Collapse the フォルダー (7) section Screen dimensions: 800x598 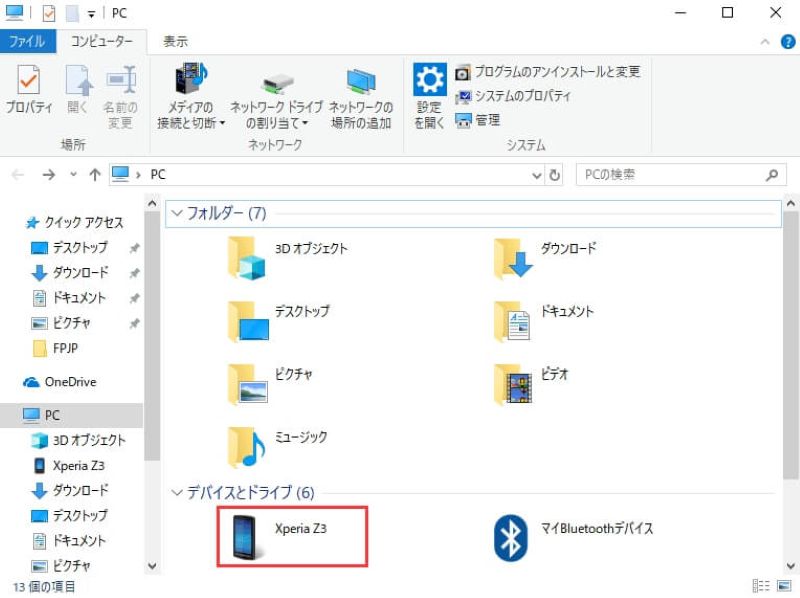click(x=177, y=213)
